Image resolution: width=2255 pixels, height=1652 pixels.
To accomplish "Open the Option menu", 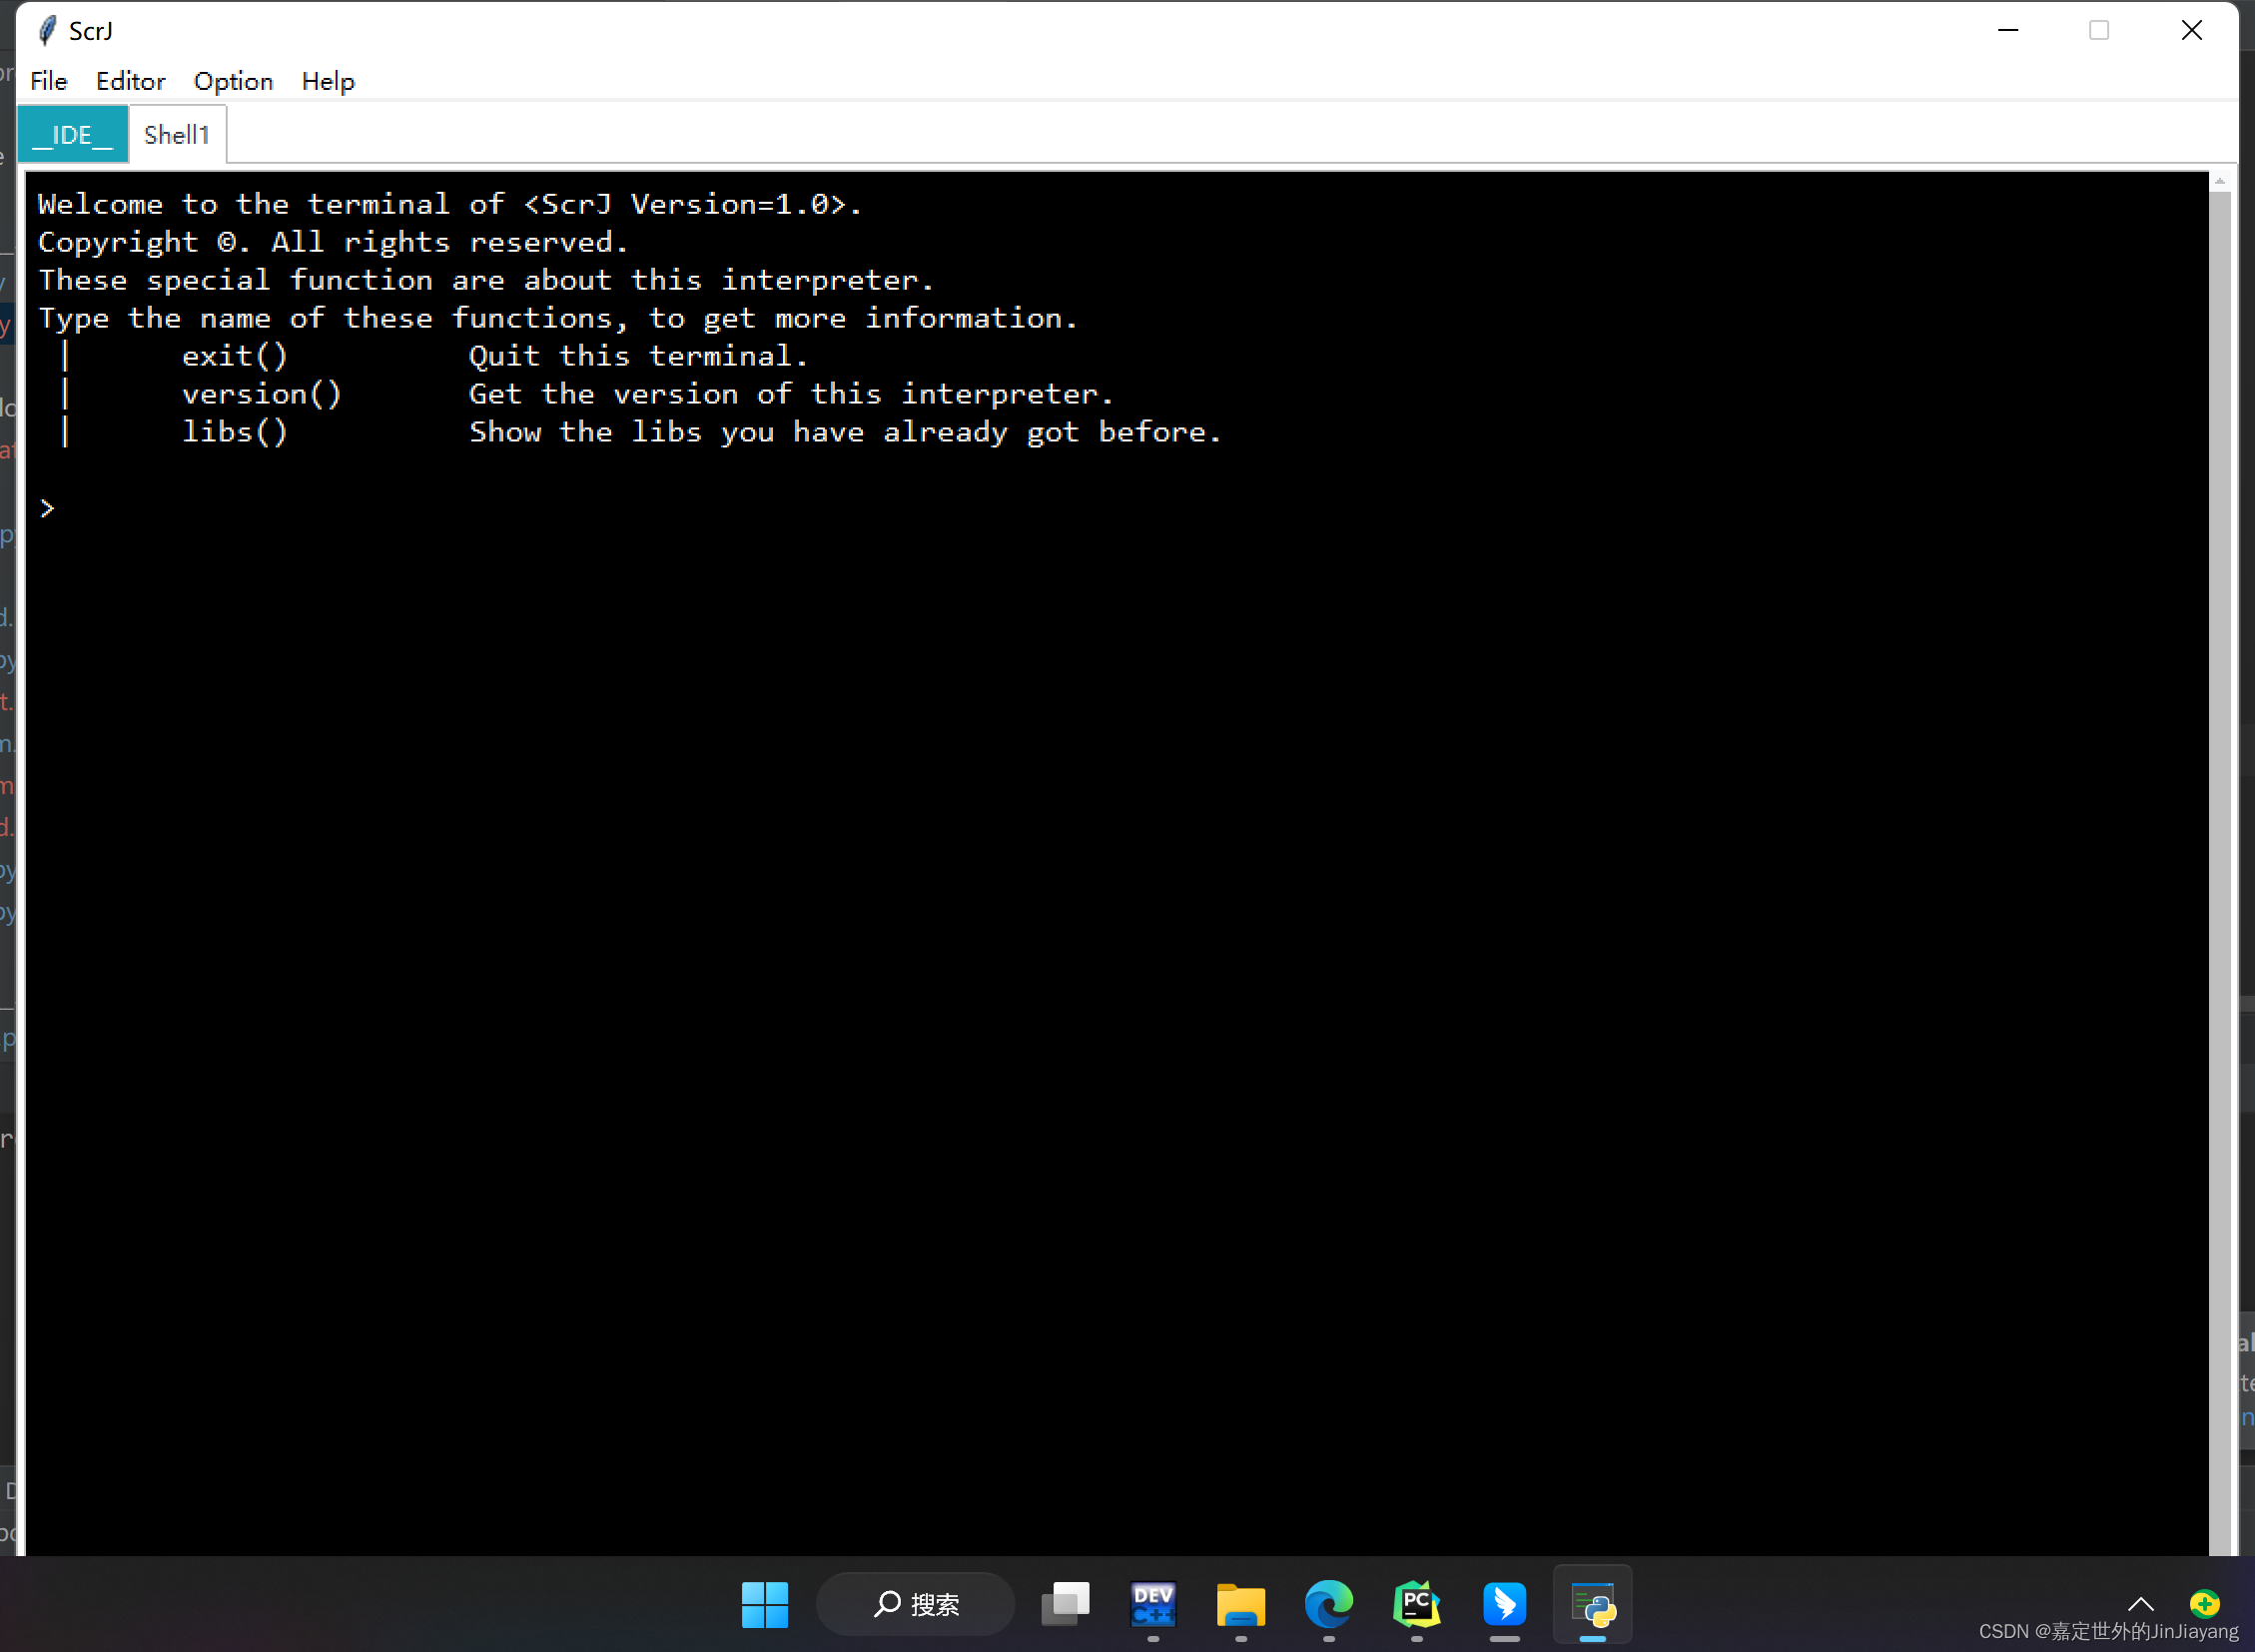I will click(x=233, y=81).
